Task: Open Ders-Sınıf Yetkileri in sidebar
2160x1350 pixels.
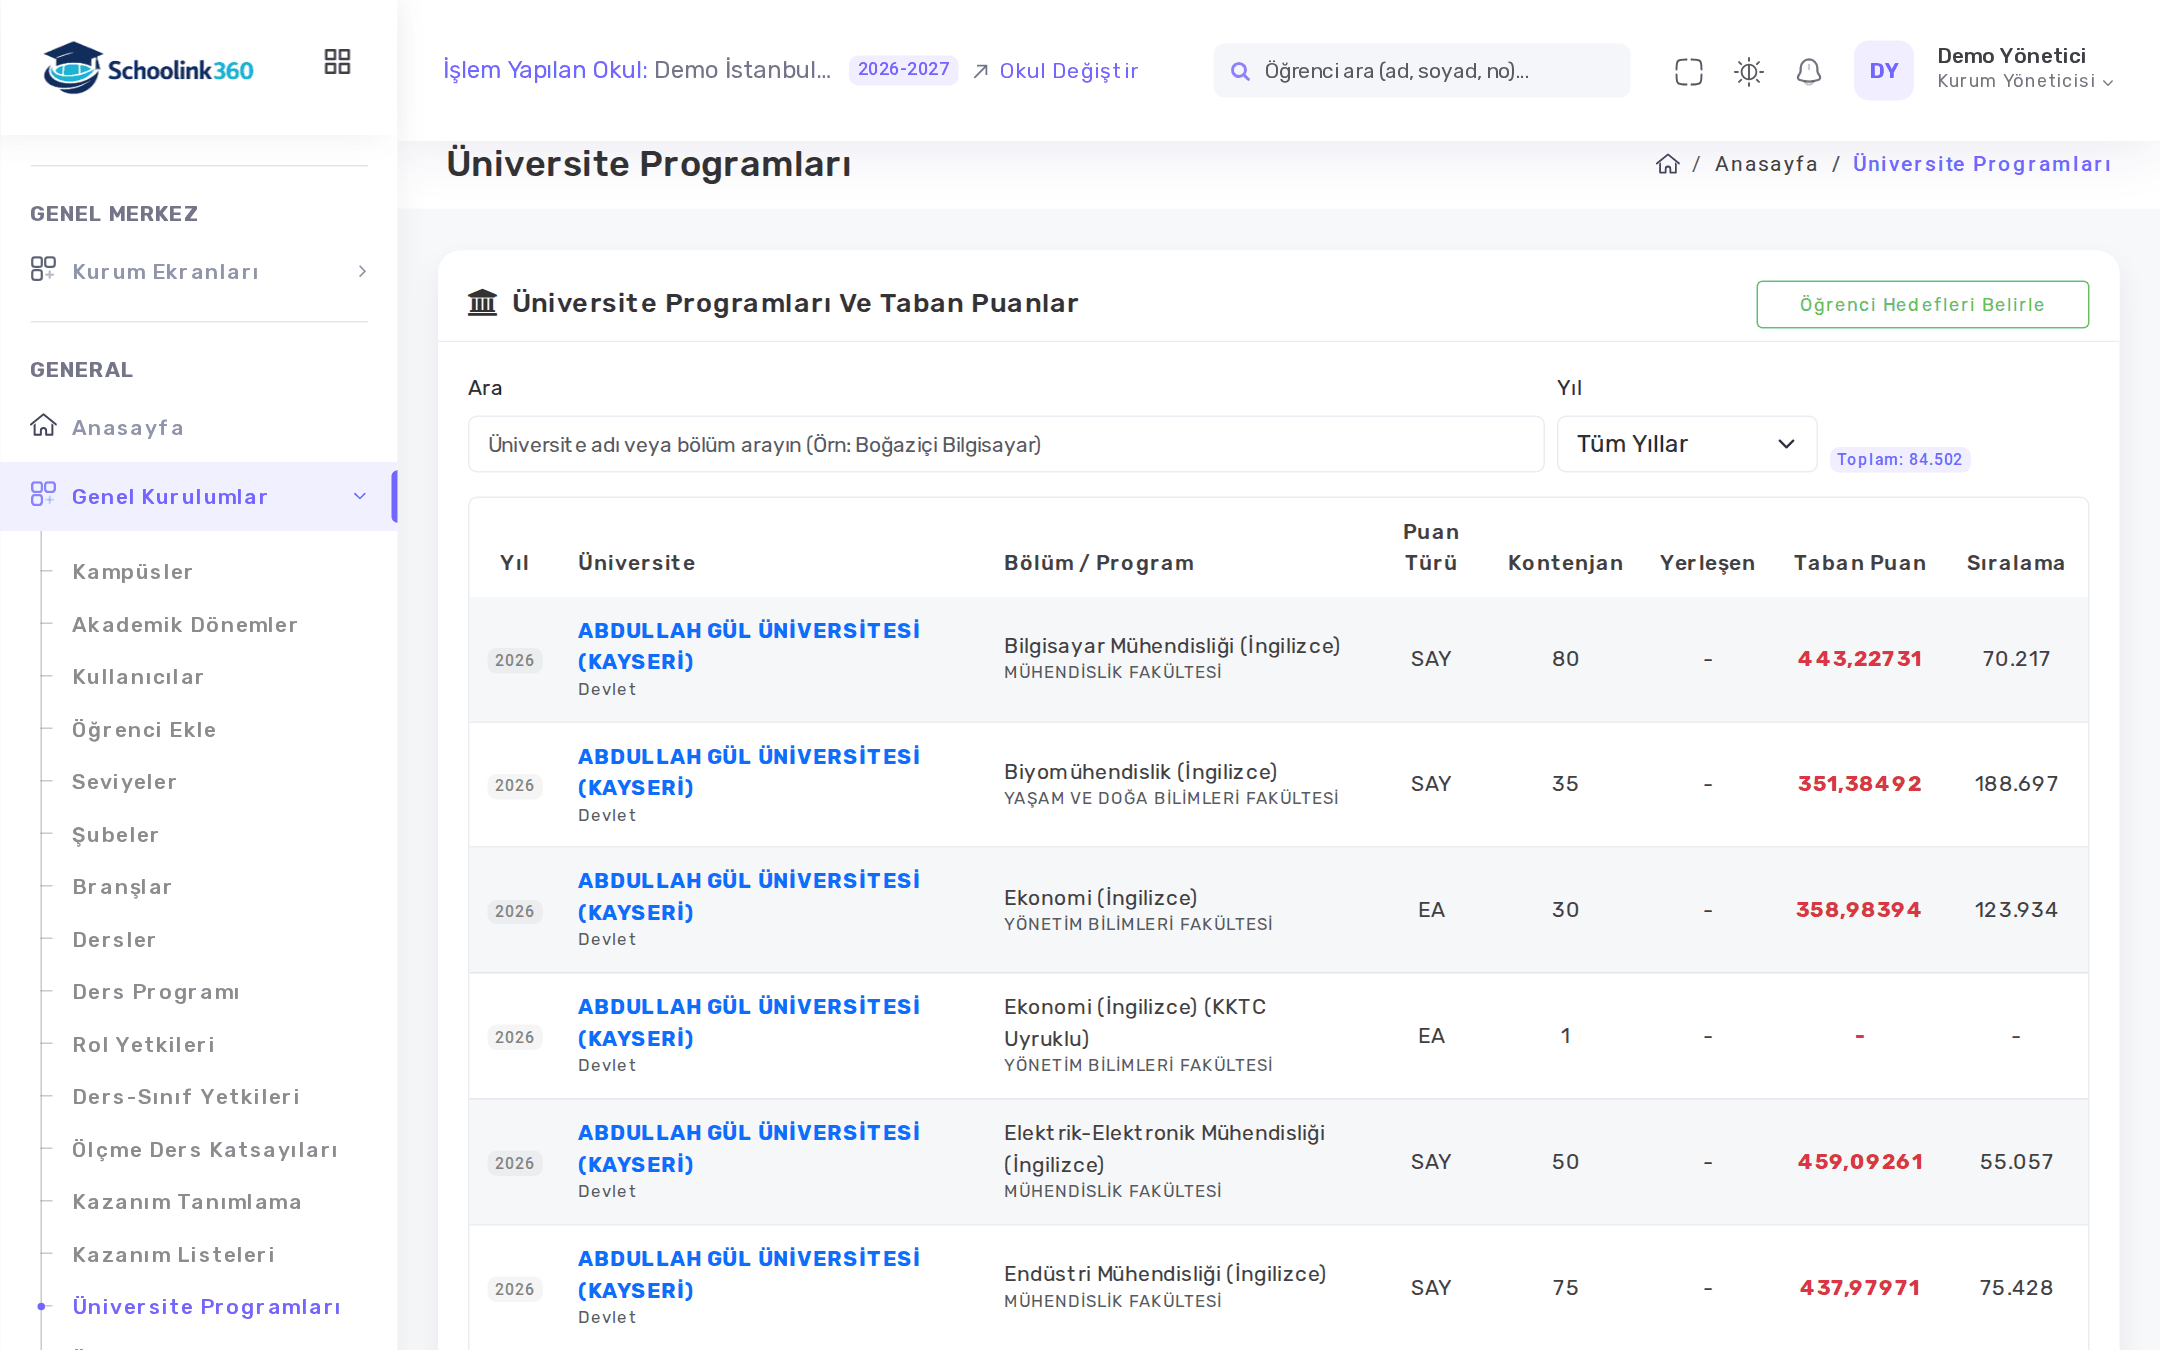Action: [186, 1096]
